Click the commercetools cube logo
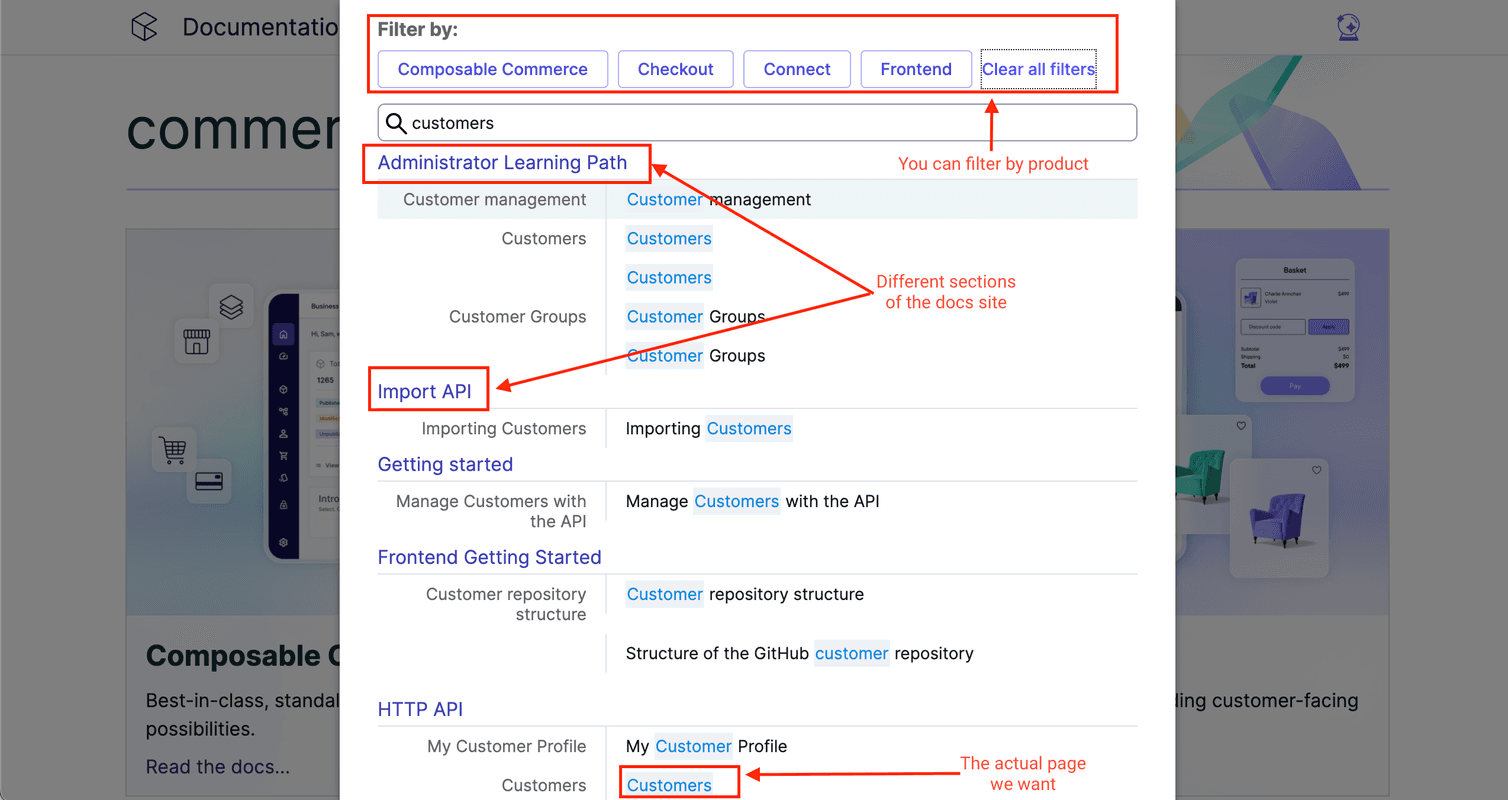The image size is (1508, 800). click(x=144, y=27)
